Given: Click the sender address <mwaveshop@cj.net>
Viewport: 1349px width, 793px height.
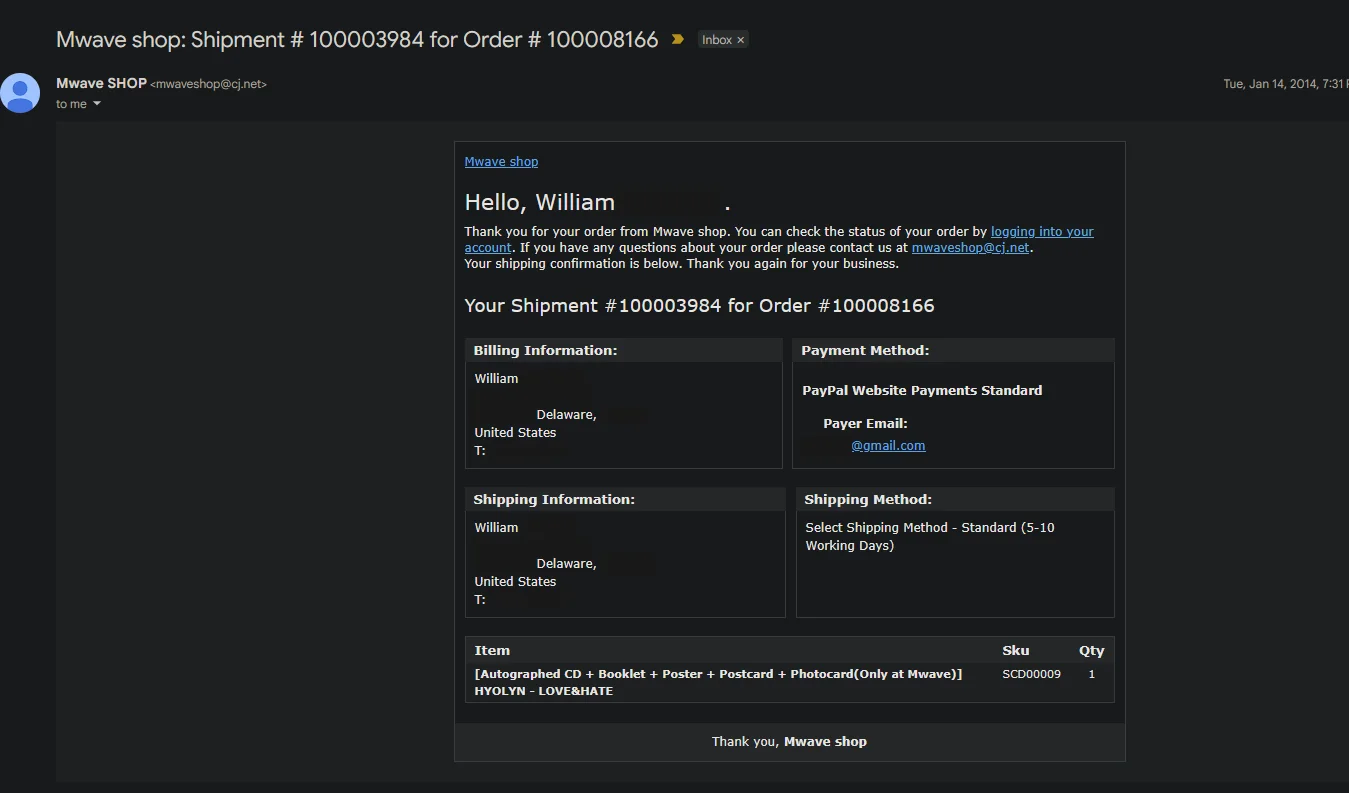Looking at the screenshot, I should coord(208,84).
